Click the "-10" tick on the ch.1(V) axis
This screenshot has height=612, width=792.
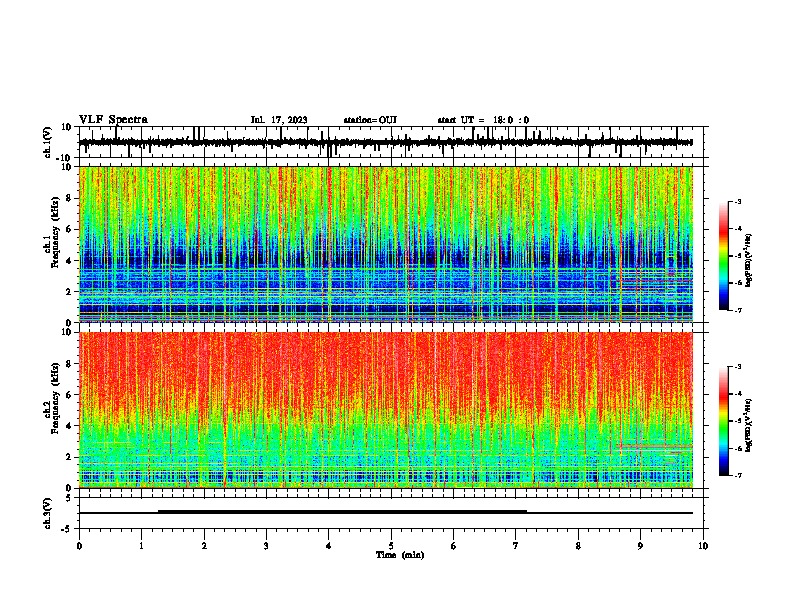pos(65,158)
